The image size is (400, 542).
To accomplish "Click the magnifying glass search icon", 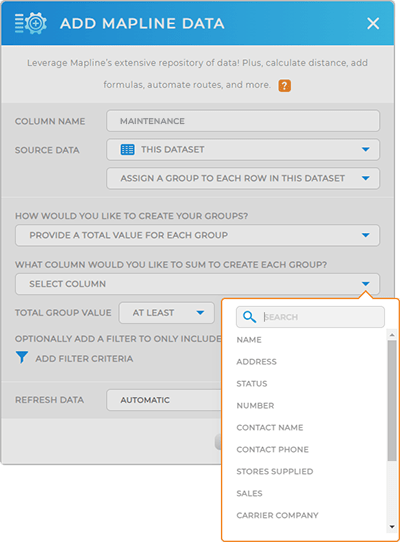I will point(249,317).
